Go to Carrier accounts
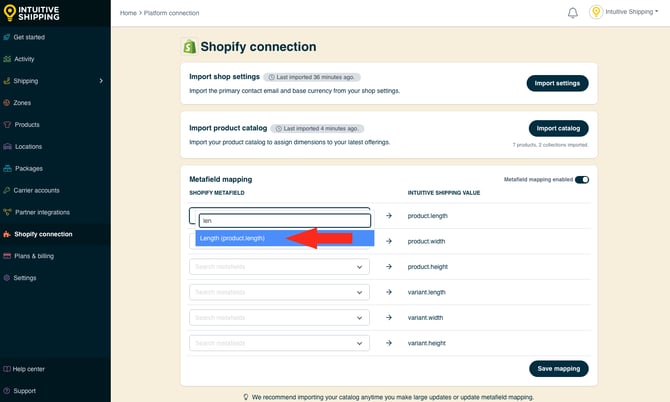Viewport: 670px width, 402px height. [36, 190]
